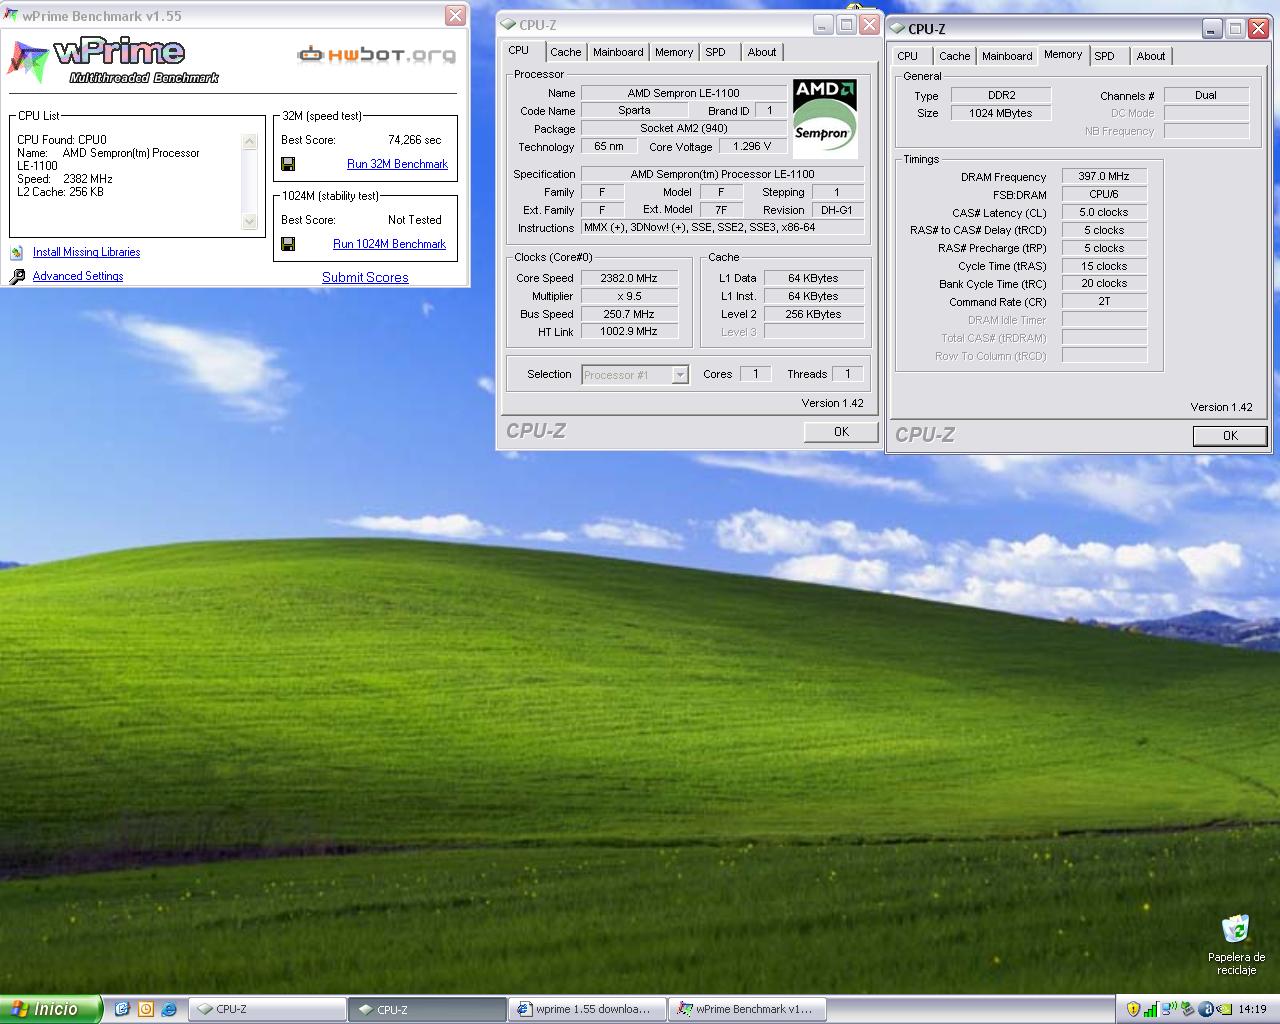Switch to Cache tab in right CPU-Z

[x=954, y=56]
